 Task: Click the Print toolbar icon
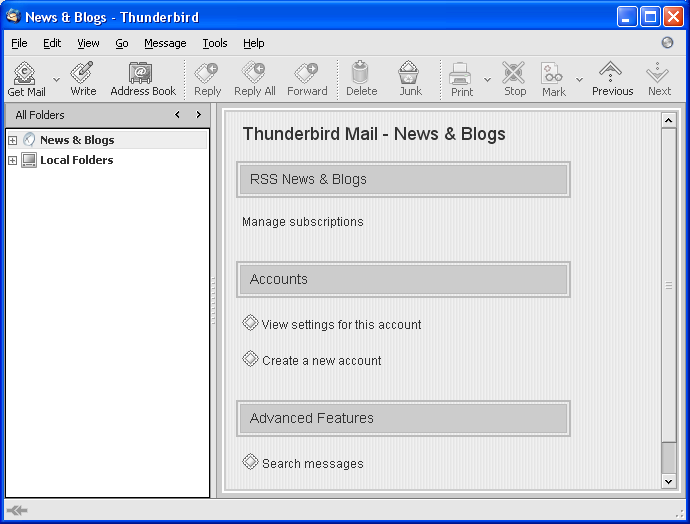click(x=460, y=73)
